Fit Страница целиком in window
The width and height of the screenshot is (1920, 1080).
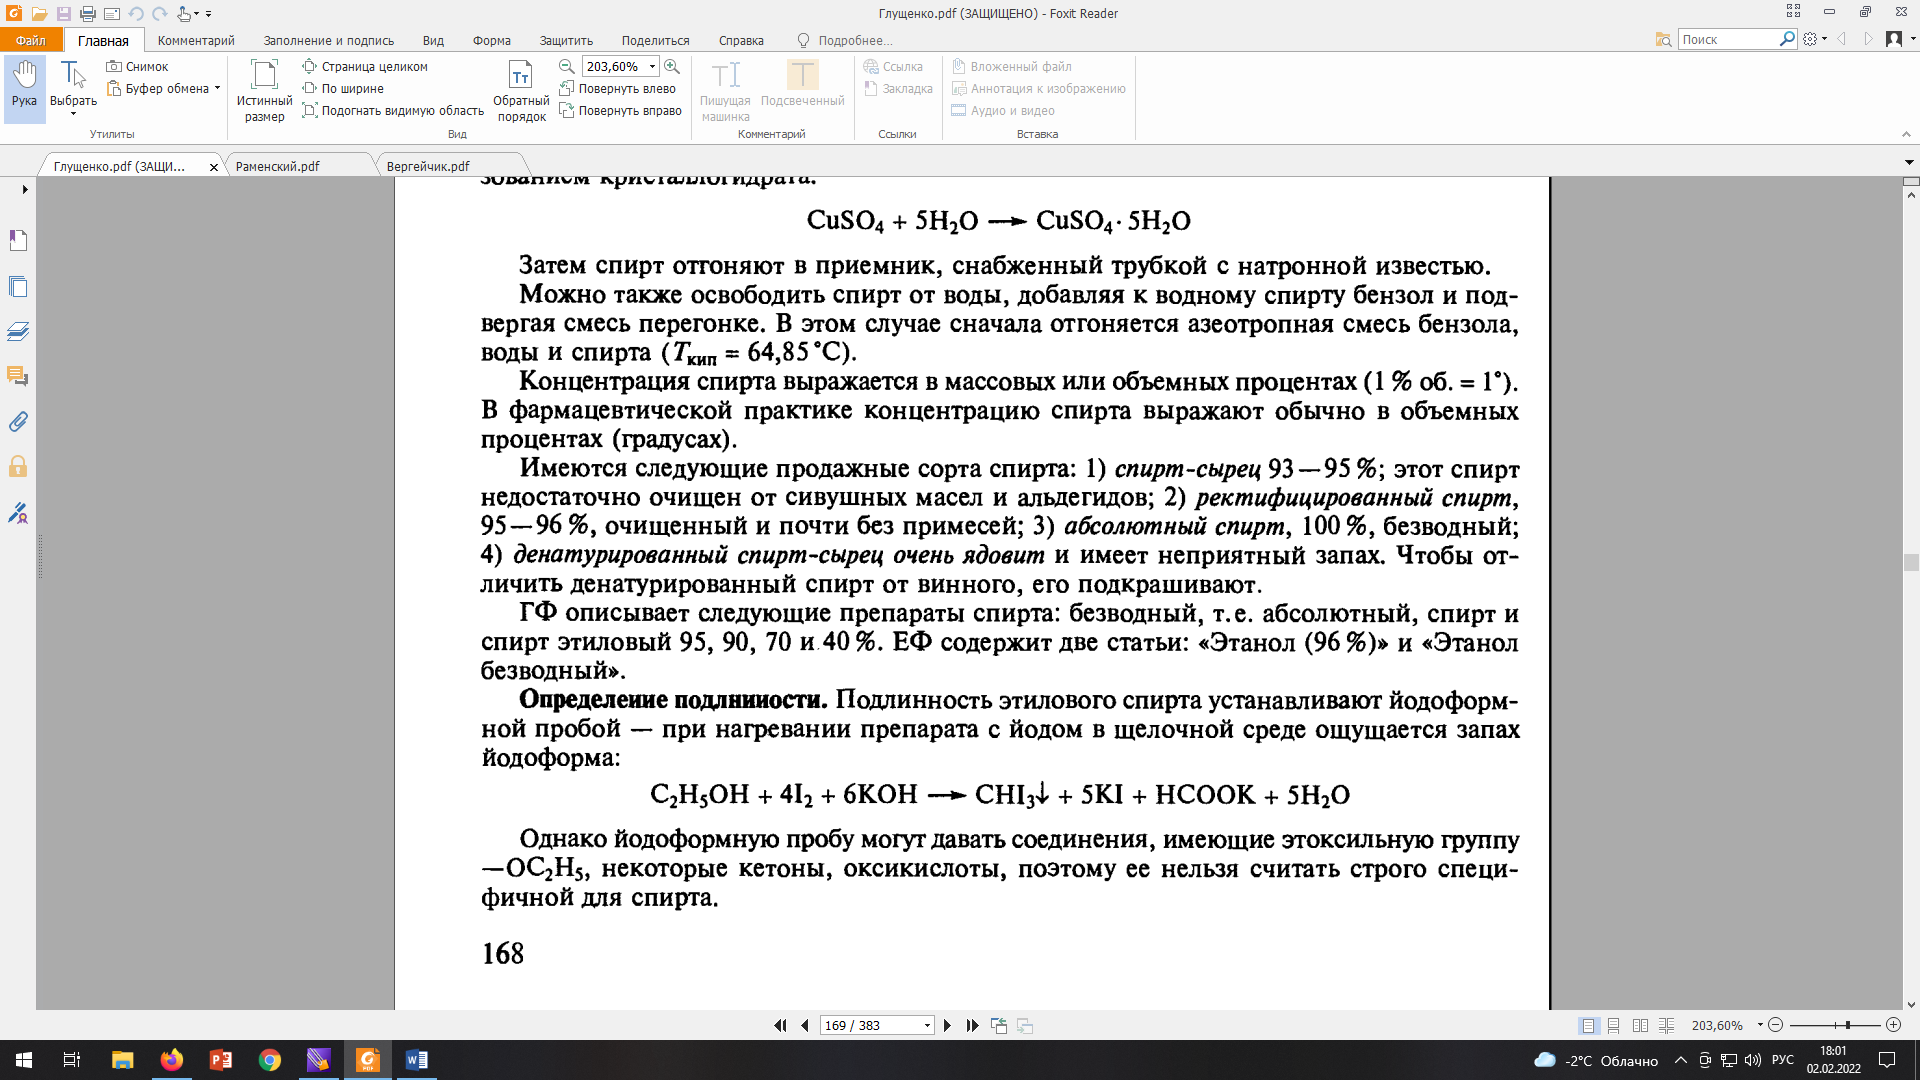pyautogui.click(x=365, y=66)
